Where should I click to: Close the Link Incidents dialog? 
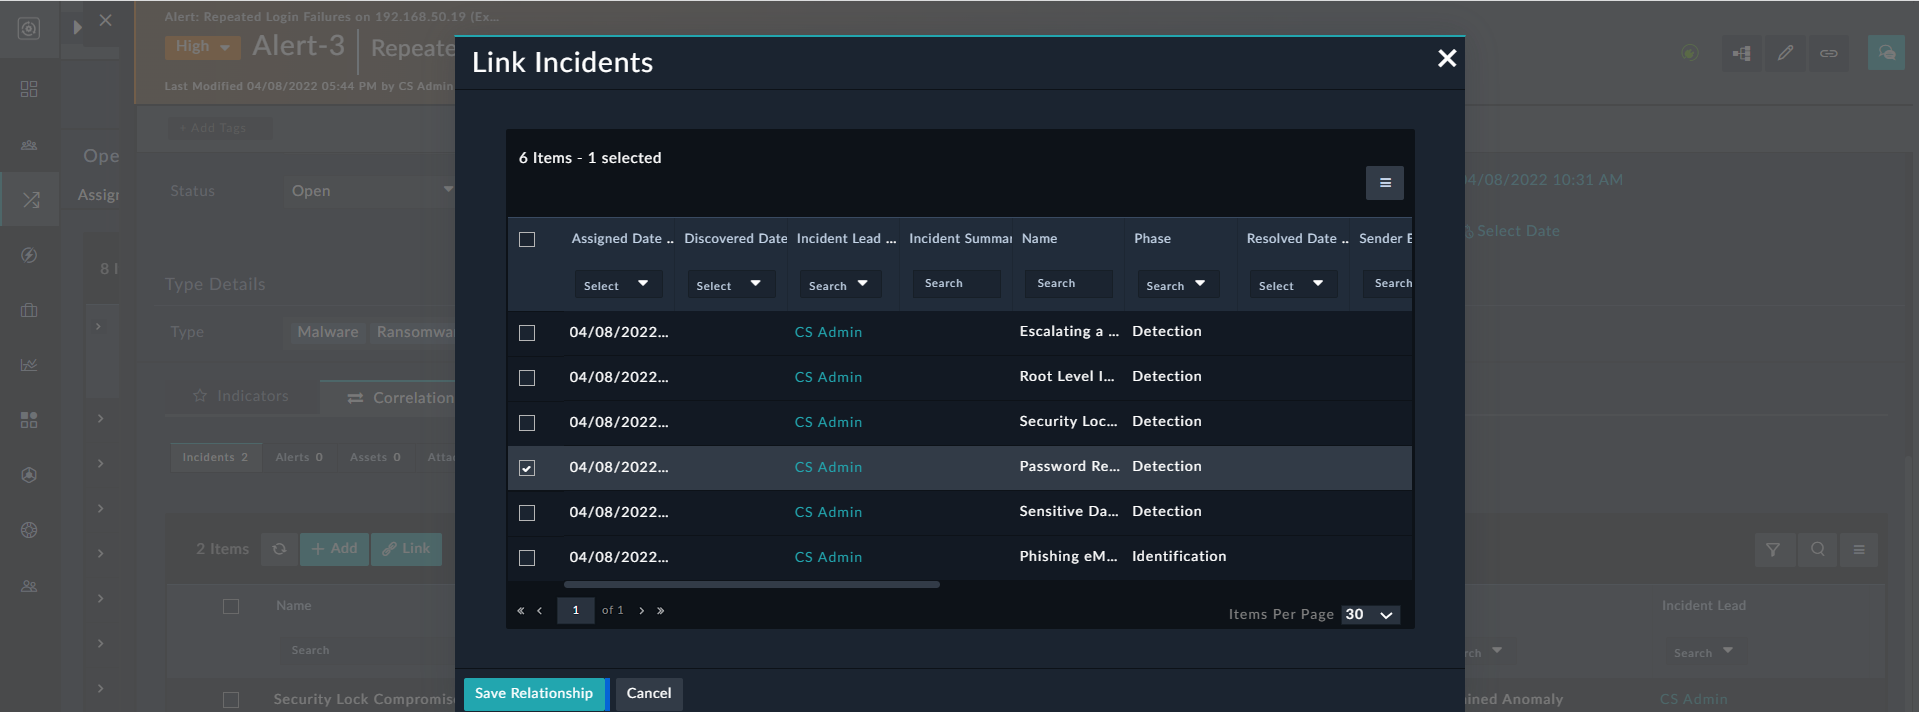pos(1446,59)
